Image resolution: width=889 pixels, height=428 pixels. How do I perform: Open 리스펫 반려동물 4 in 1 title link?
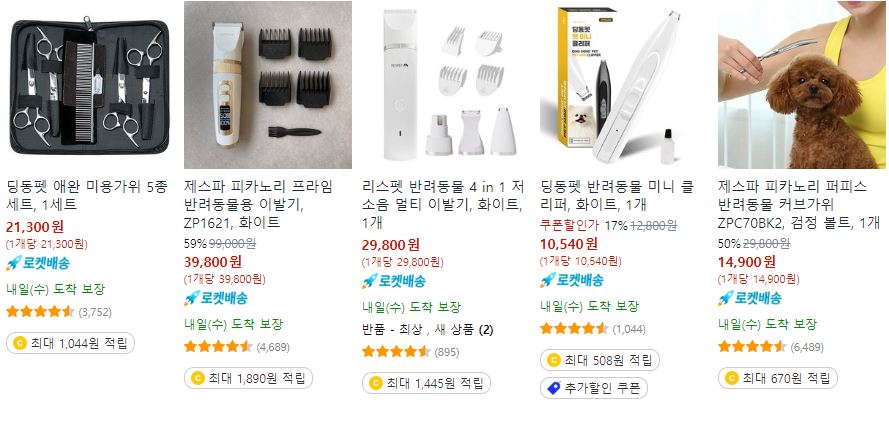click(x=443, y=205)
